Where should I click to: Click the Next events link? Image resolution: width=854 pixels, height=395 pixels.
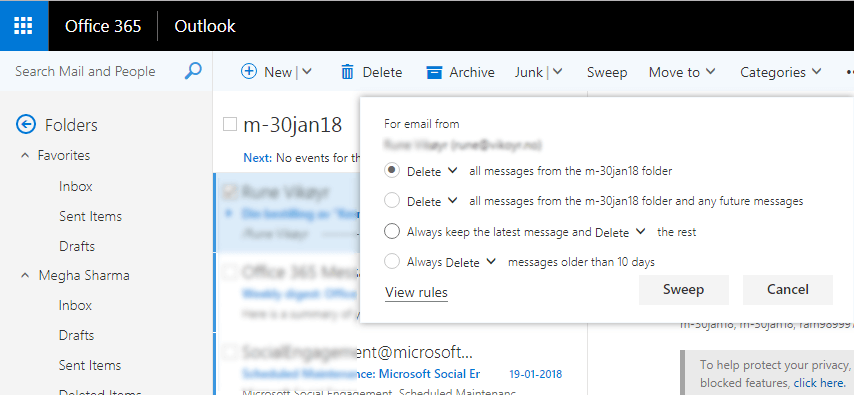pyautogui.click(x=257, y=159)
